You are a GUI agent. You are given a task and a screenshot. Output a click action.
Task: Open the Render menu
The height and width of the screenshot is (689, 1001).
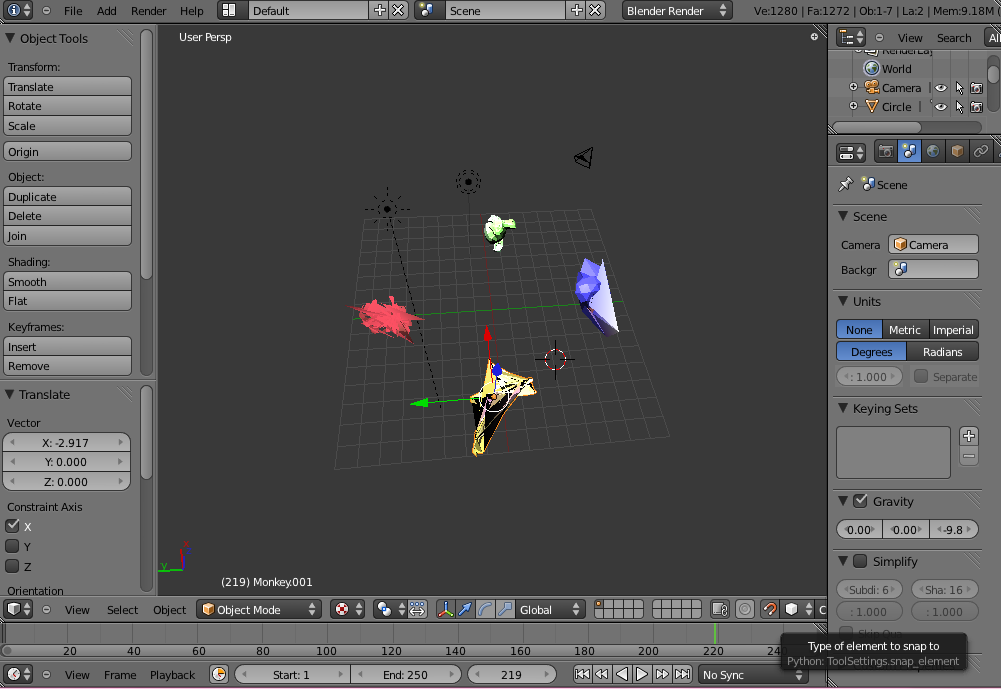coord(149,11)
